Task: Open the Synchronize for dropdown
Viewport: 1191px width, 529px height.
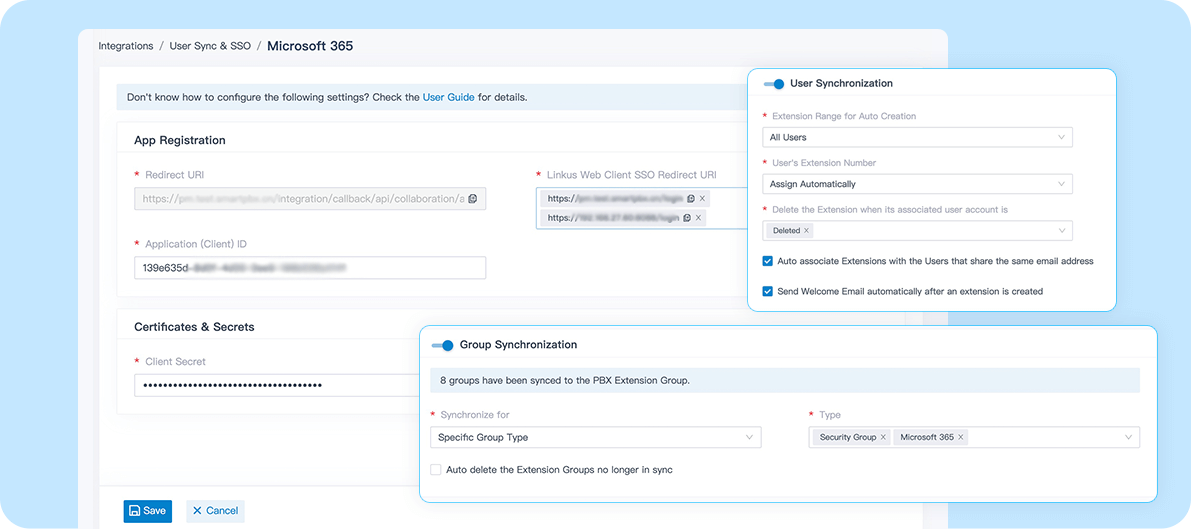Action: click(596, 437)
